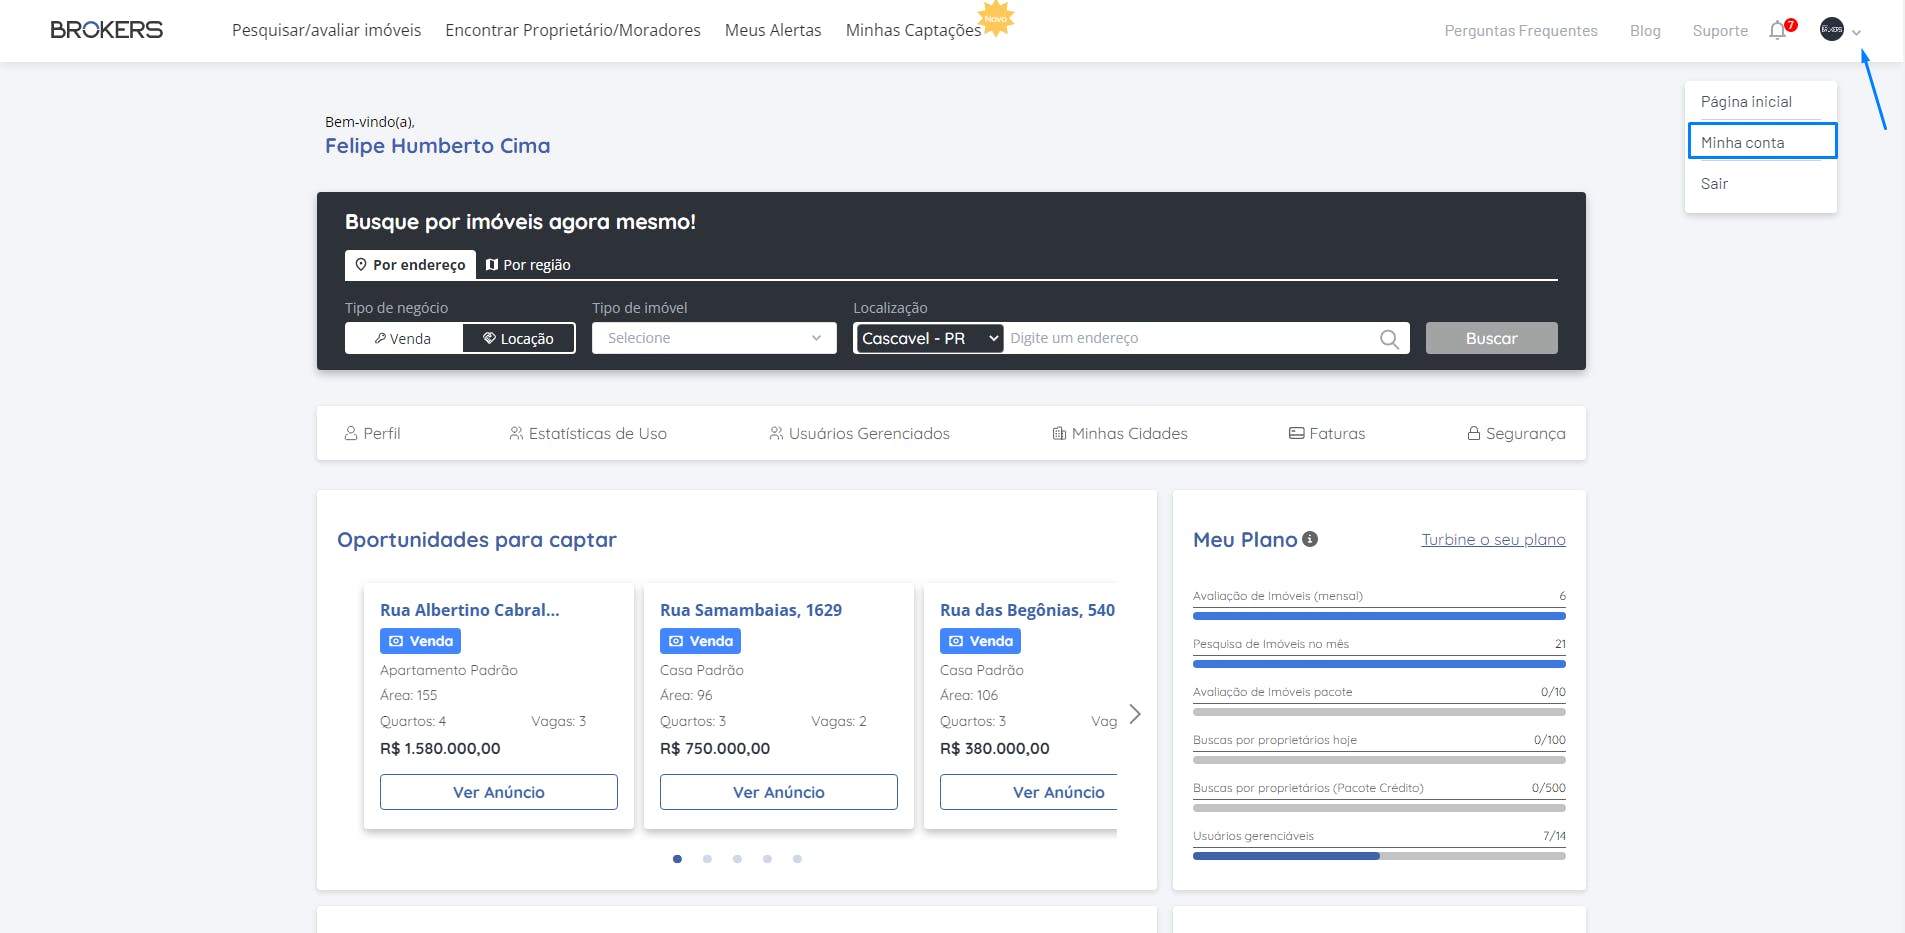
Task: Click Ver Anúncio for Rua das Begônias, 540
Action: 1029,792
